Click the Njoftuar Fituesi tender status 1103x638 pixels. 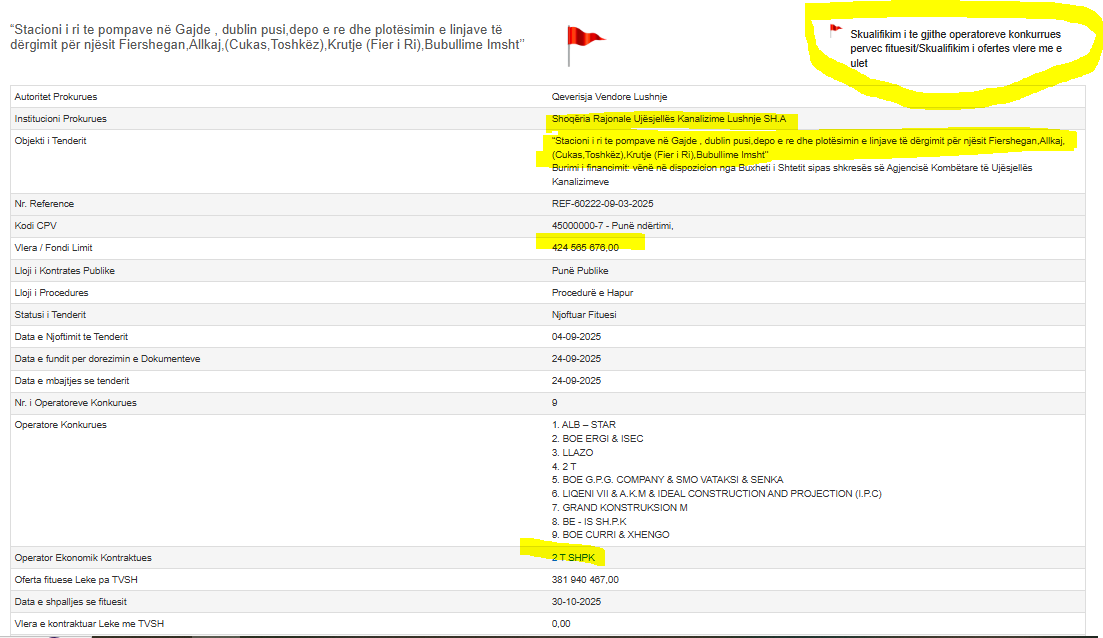click(x=584, y=314)
